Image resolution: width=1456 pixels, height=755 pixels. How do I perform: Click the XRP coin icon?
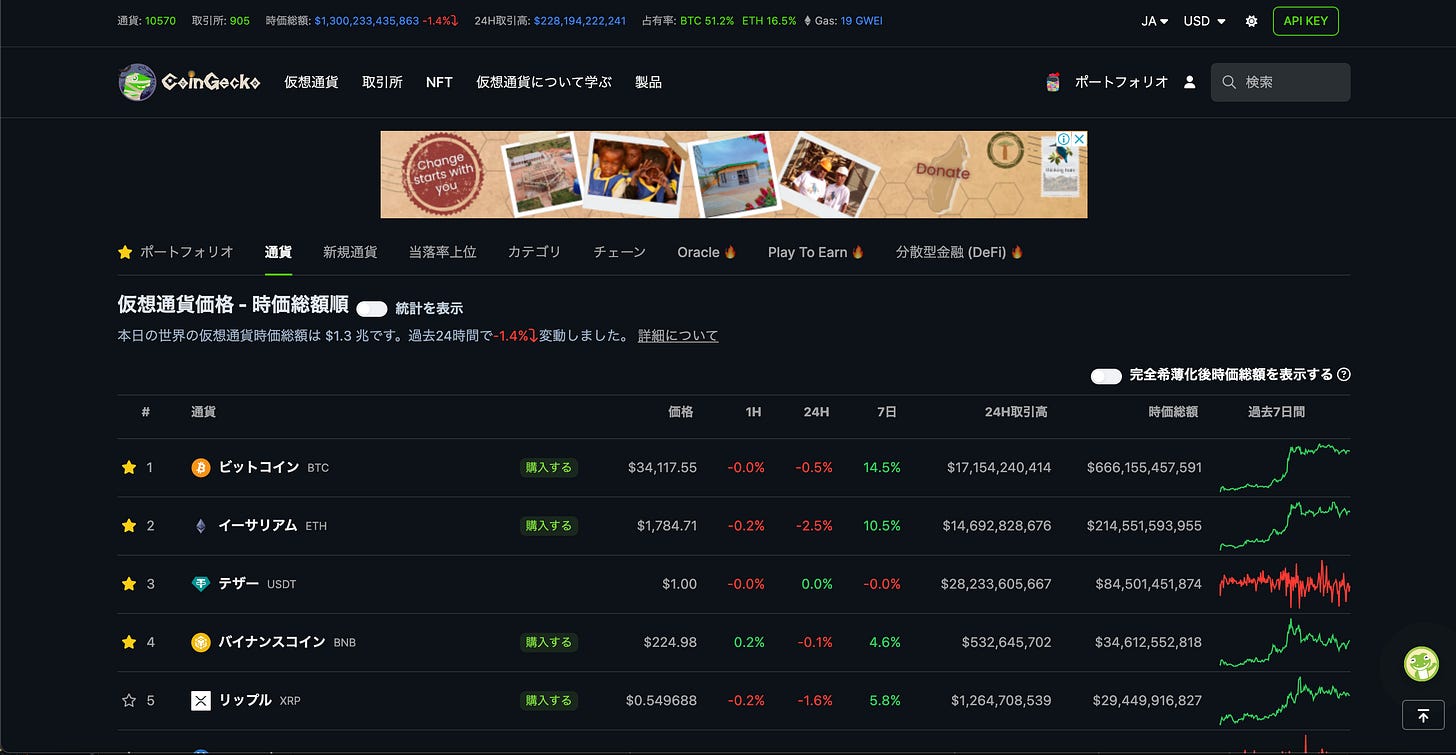pyautogui.click(x=201, y=700)
